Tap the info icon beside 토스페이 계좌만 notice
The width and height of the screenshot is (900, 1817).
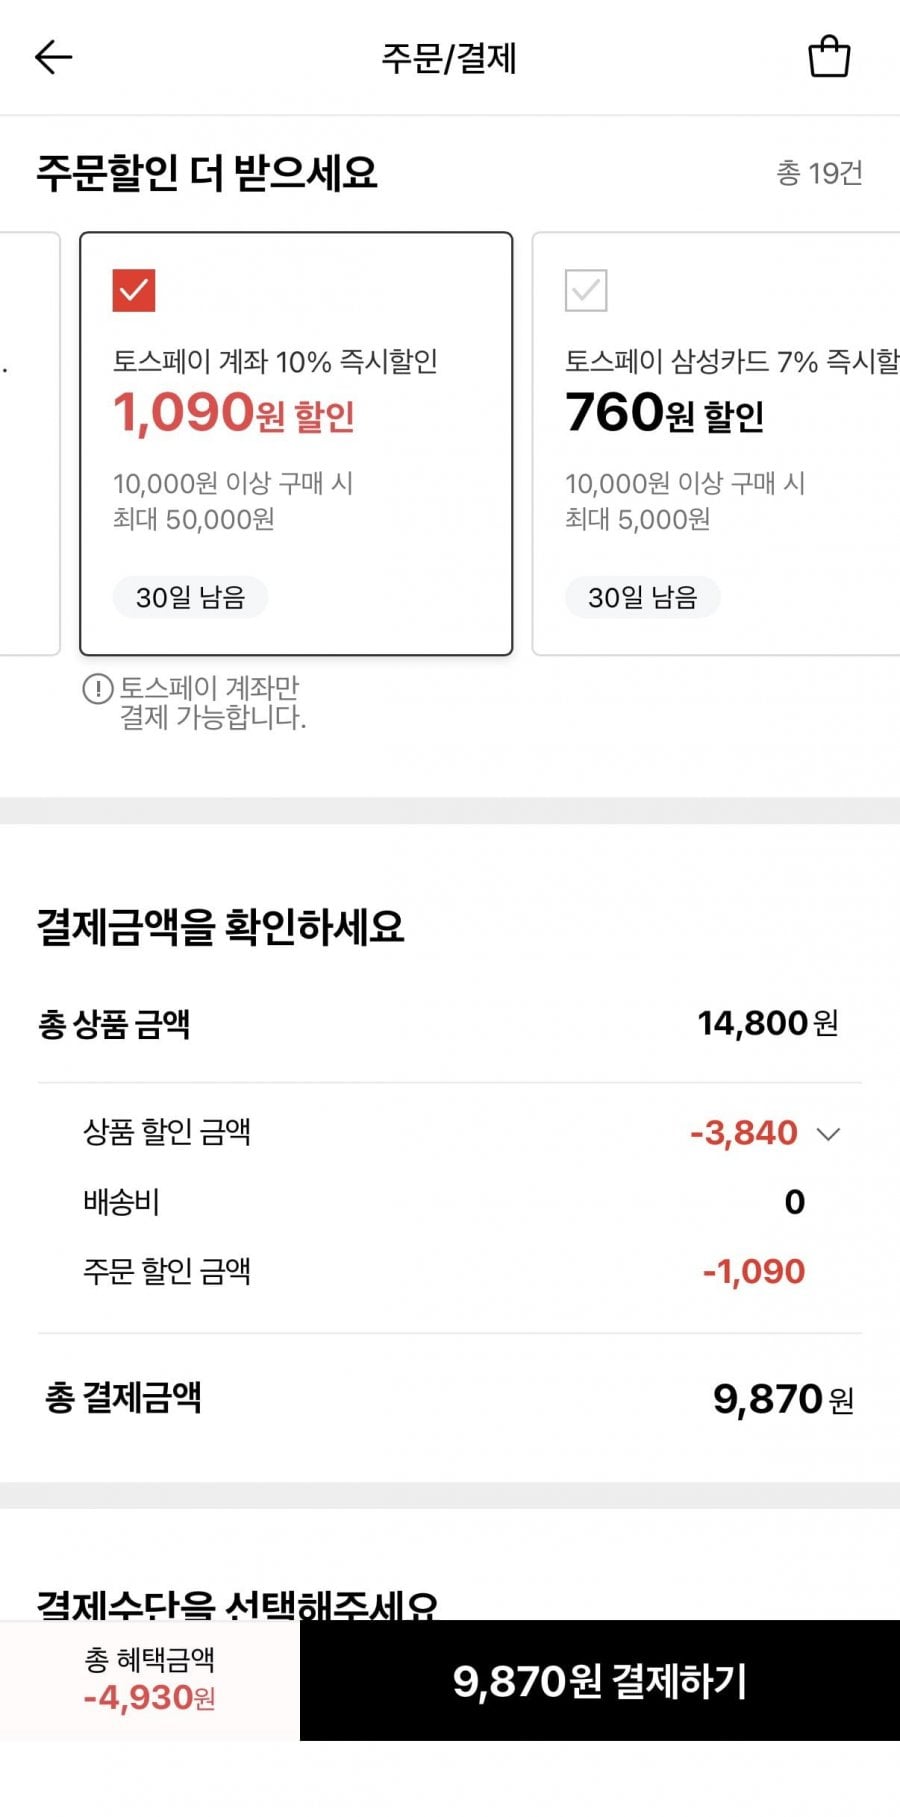[x=97, y=689]
